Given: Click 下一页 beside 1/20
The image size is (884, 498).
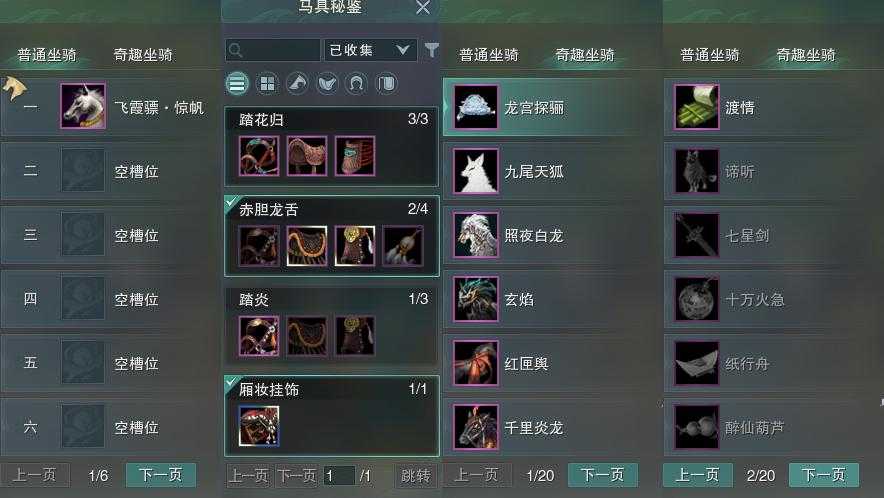Looking at the screenshot, I should pos(603,475).
